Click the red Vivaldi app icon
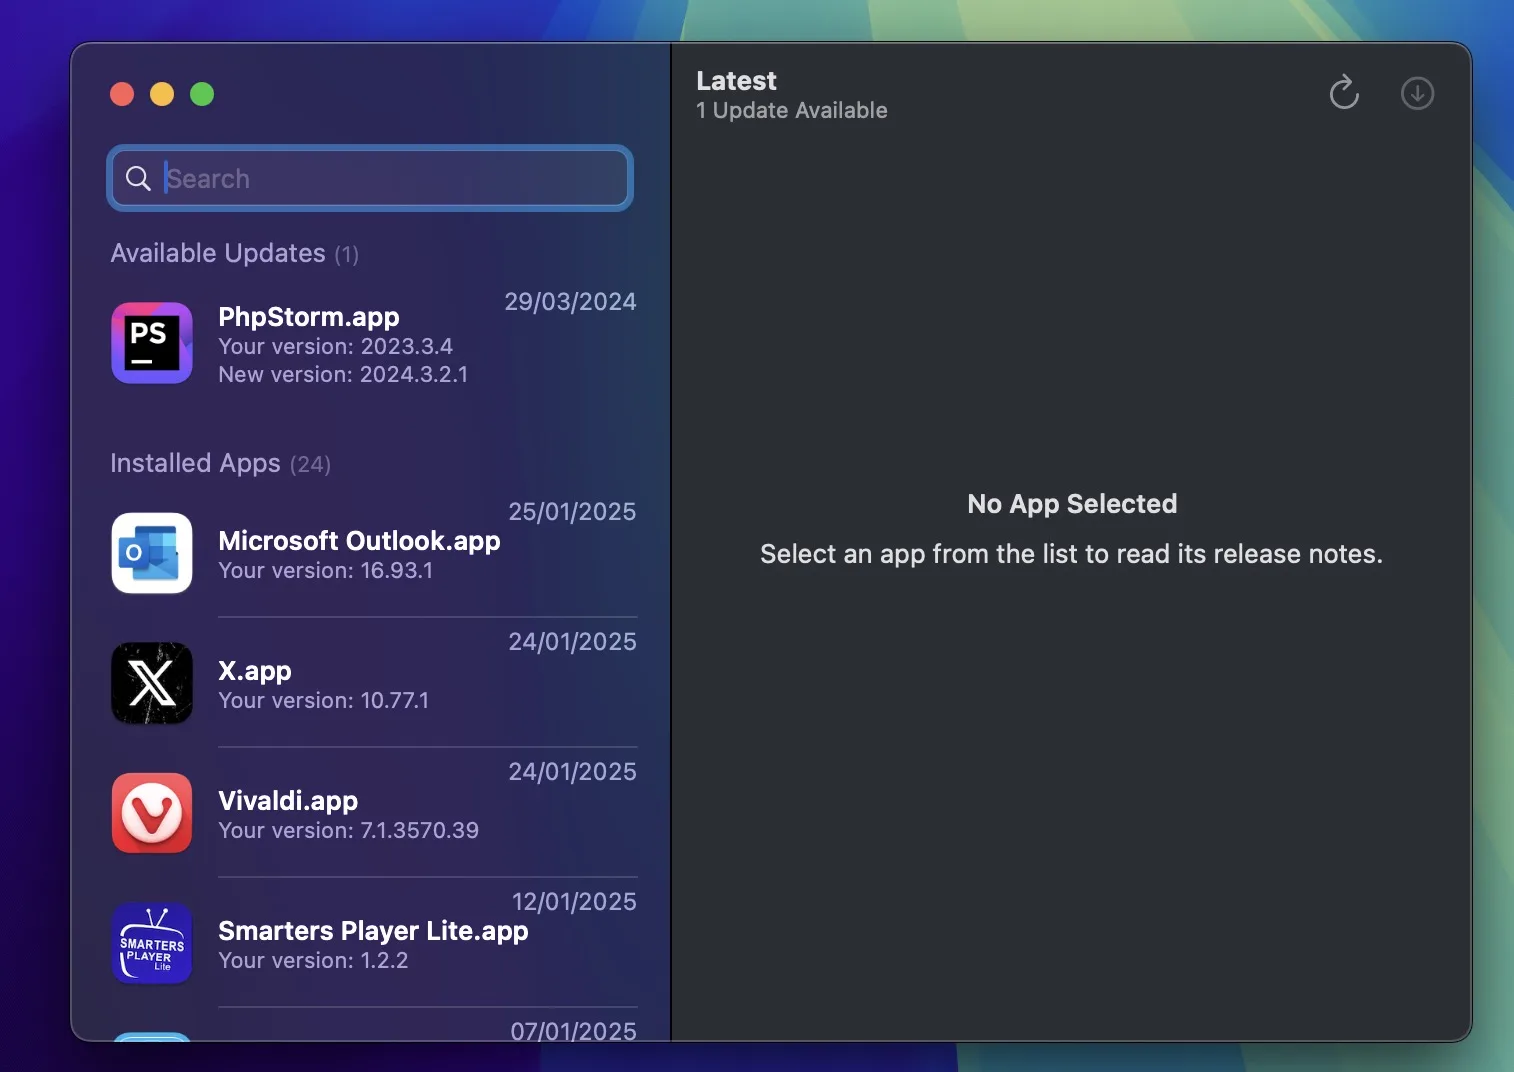Screen dimensions: 1514x1072 point(152,813)
